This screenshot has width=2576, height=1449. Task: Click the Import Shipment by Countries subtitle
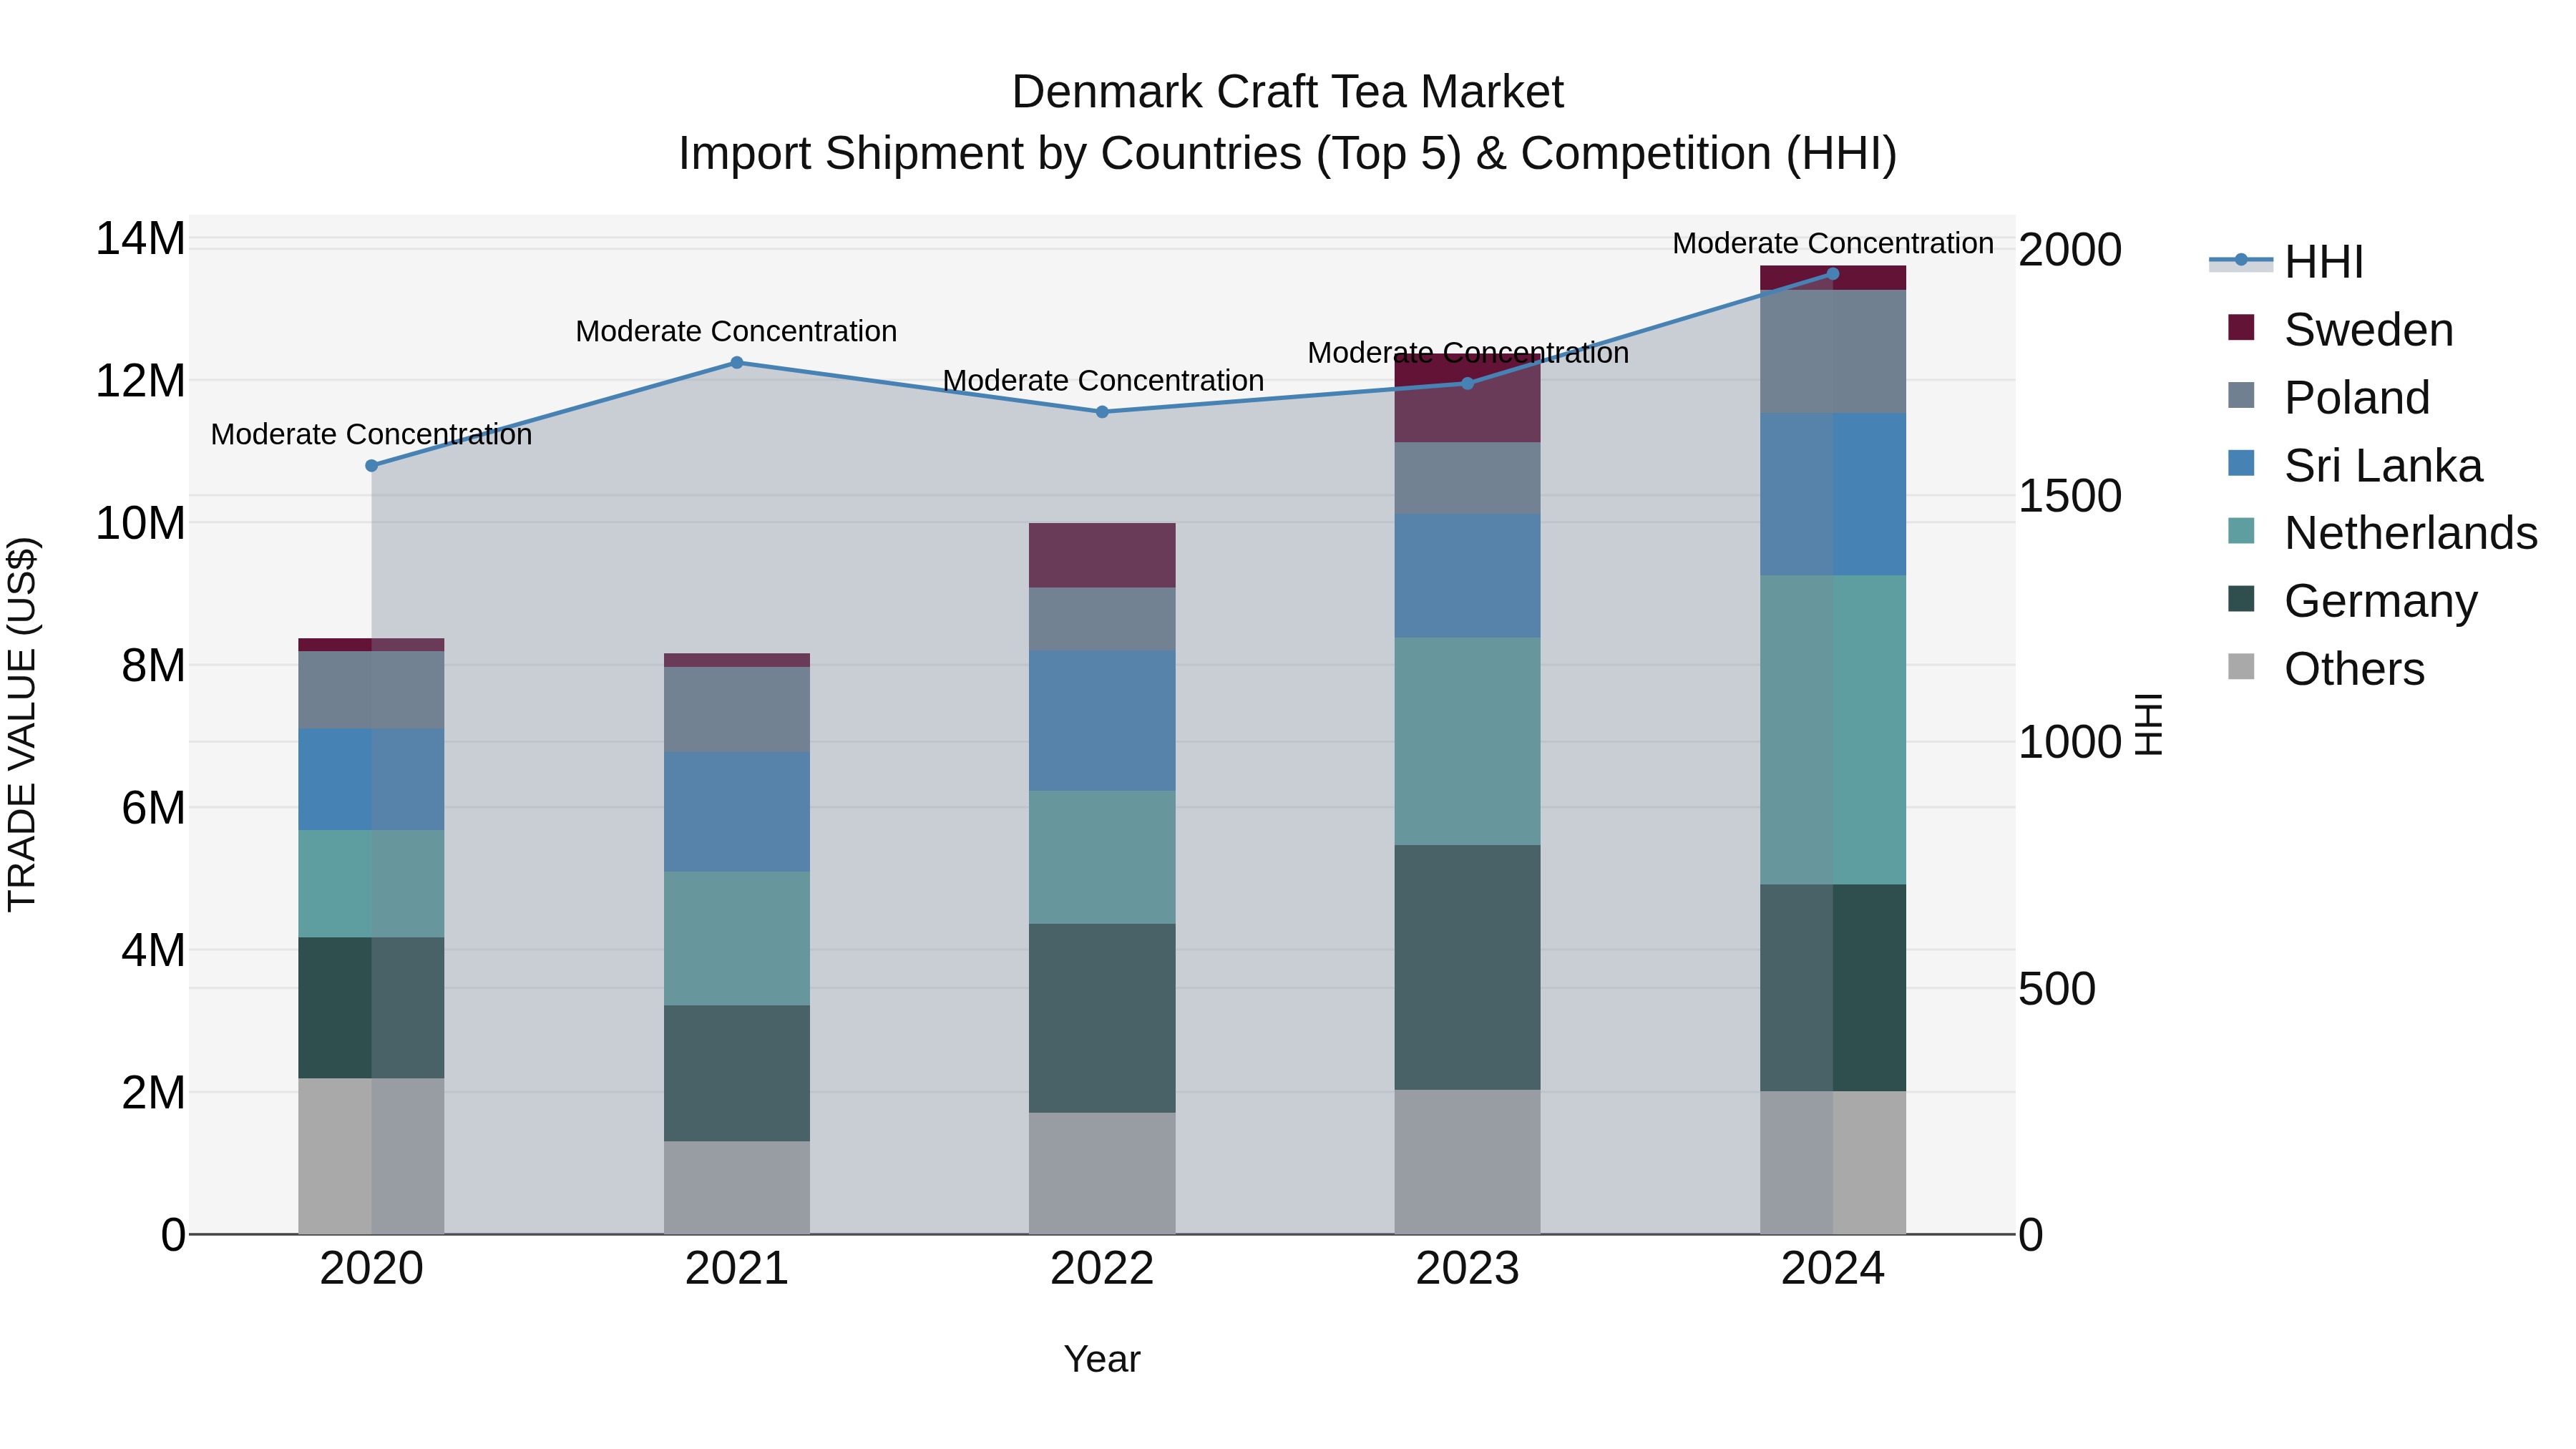point(1288,154)
